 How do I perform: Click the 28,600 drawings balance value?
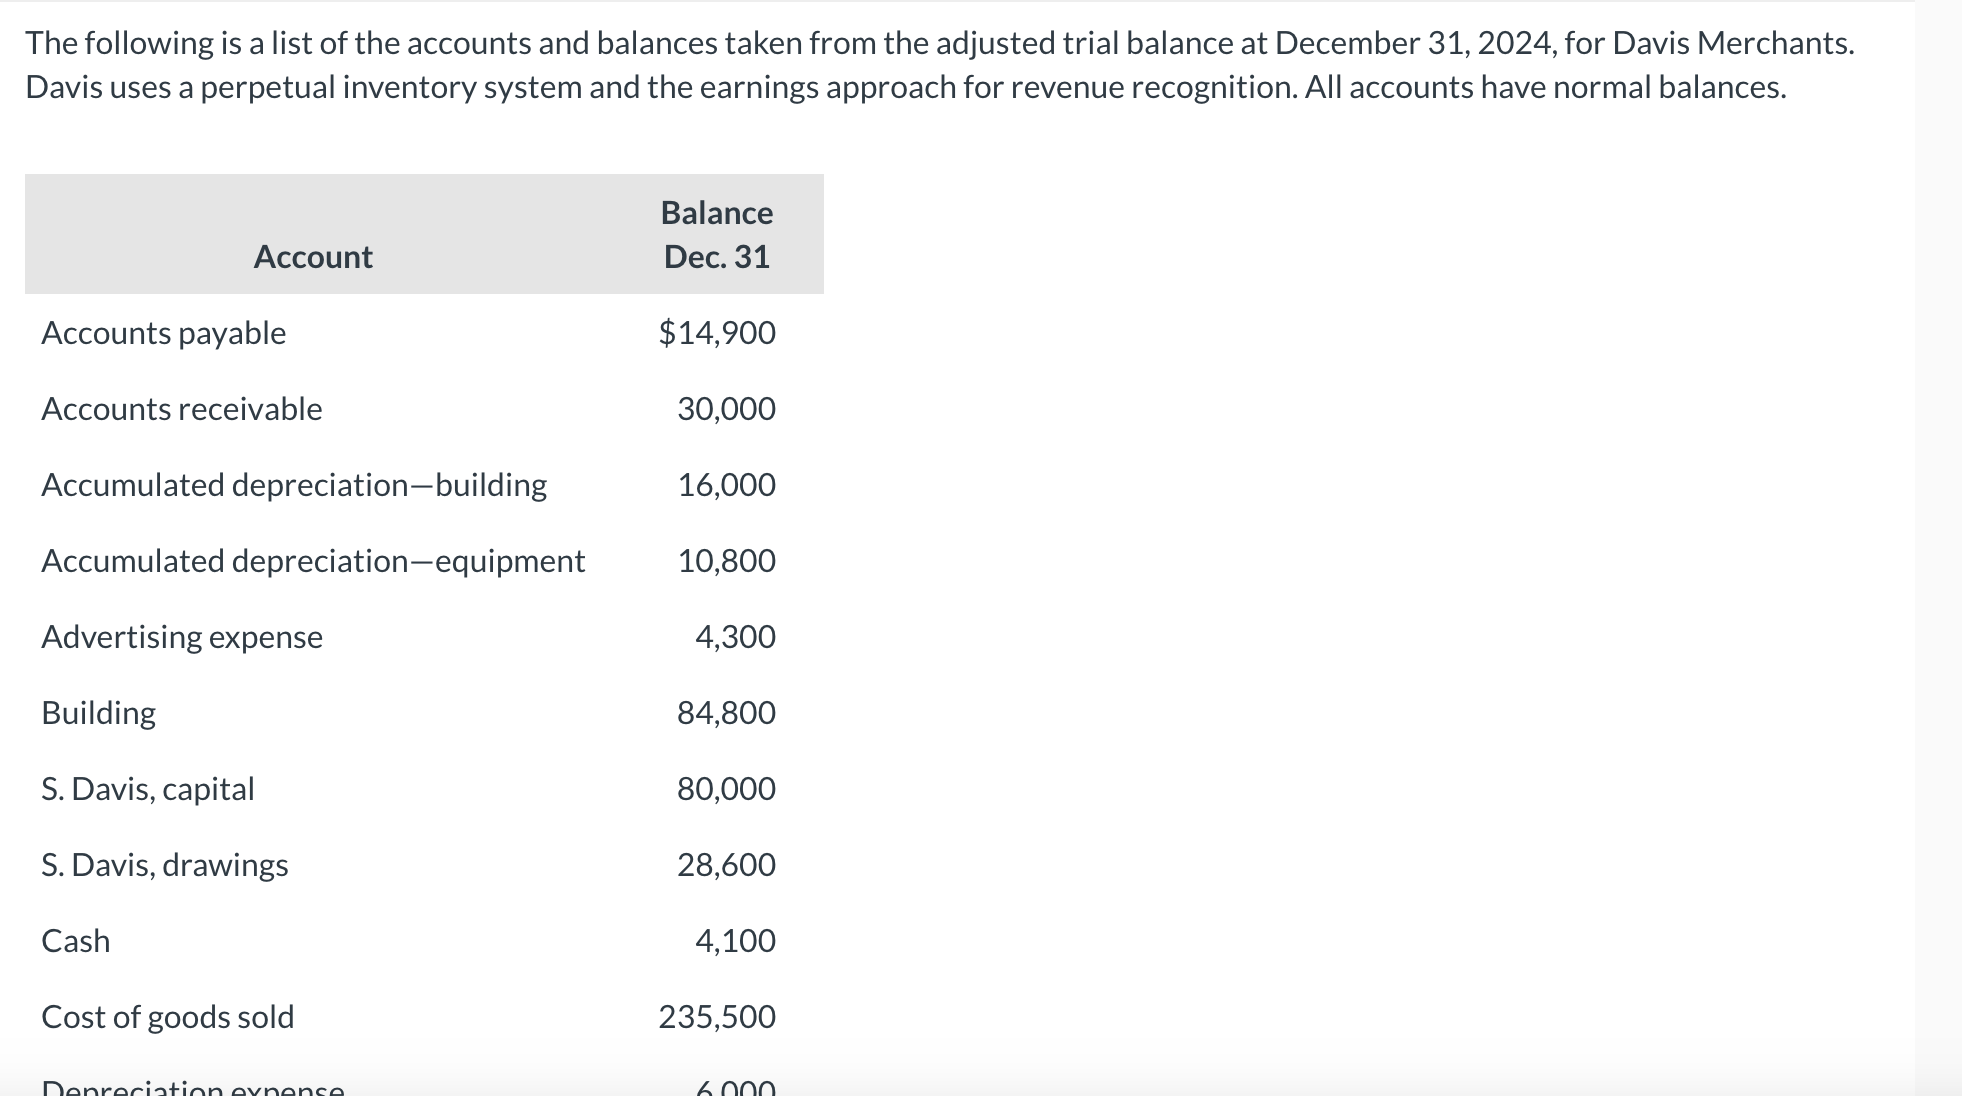tap(726, 865)
